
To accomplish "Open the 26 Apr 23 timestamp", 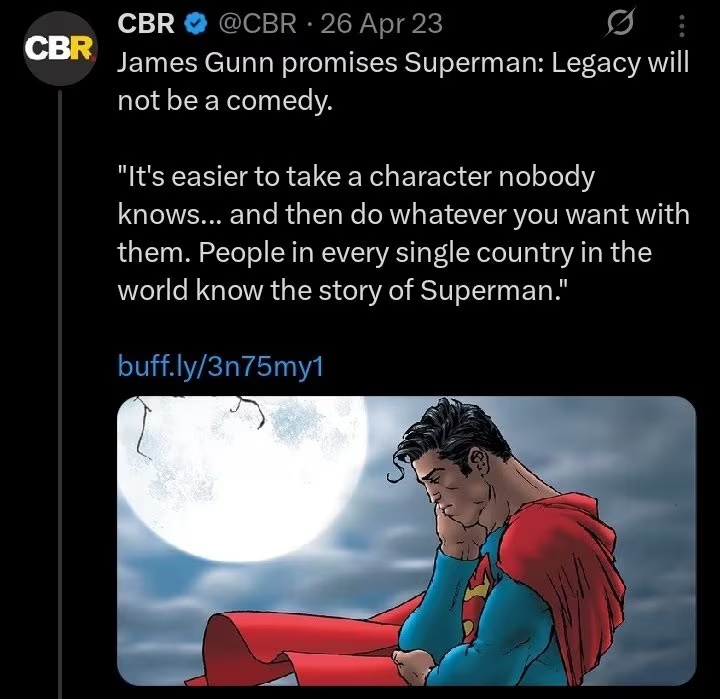I will point(382,24).
